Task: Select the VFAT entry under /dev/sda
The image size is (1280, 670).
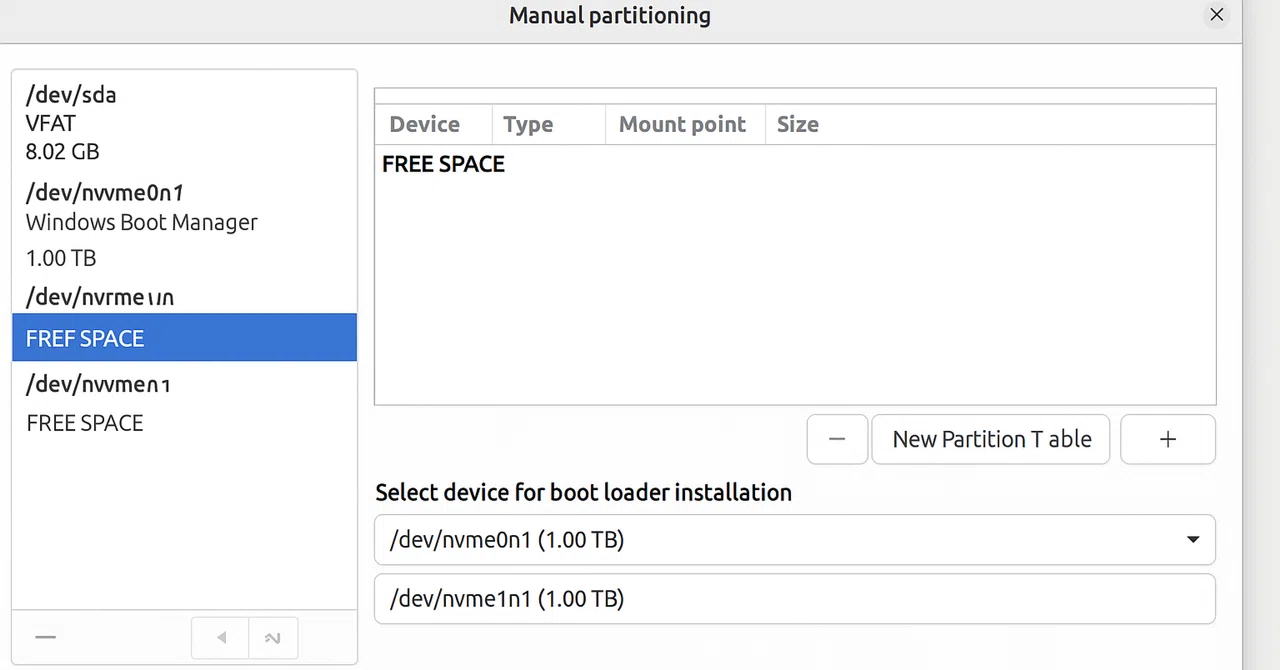Action: 51,123
